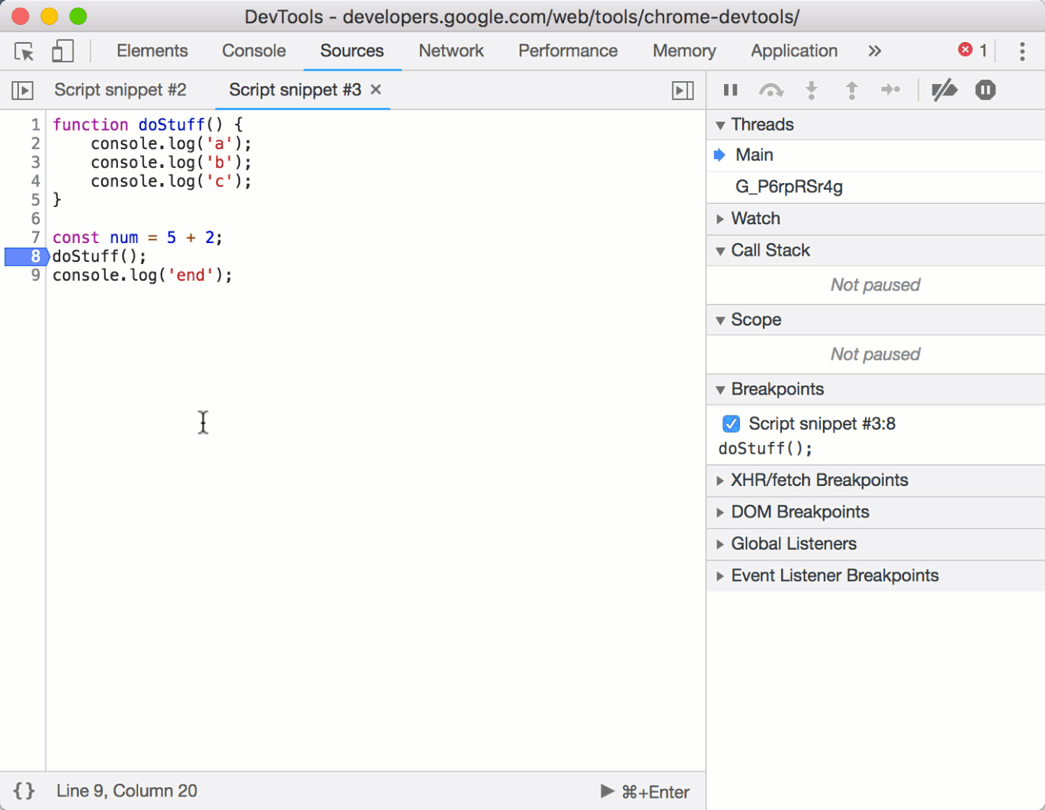
Task: Run snippet with ⌘+Enter button
Action: (645, 791)
